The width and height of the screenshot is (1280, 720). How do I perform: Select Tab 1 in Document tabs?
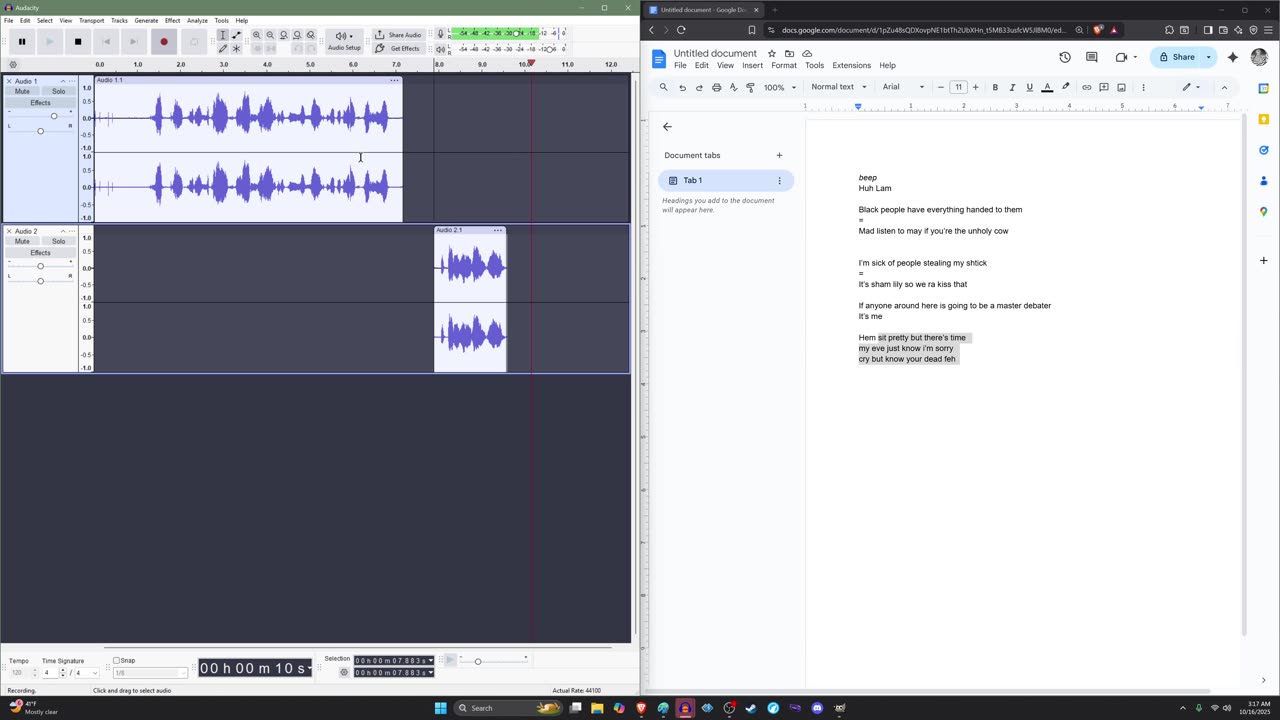pos(726,181)
